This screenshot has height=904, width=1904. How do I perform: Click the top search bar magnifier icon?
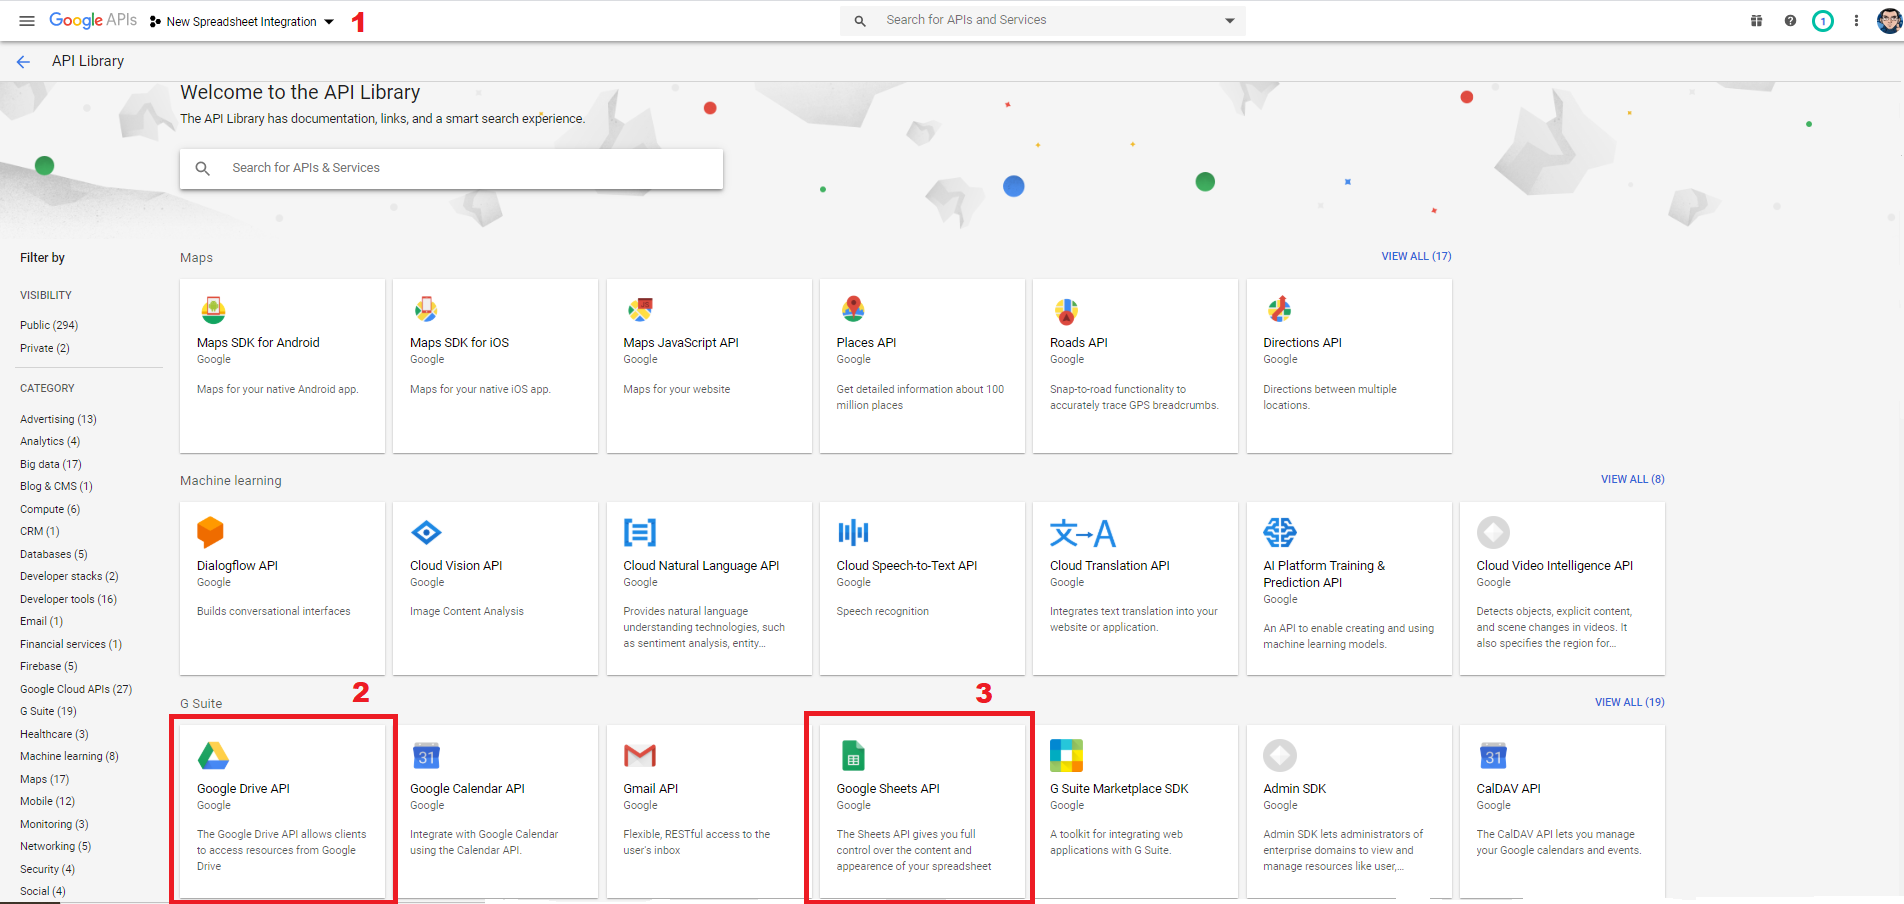point(860,20)
